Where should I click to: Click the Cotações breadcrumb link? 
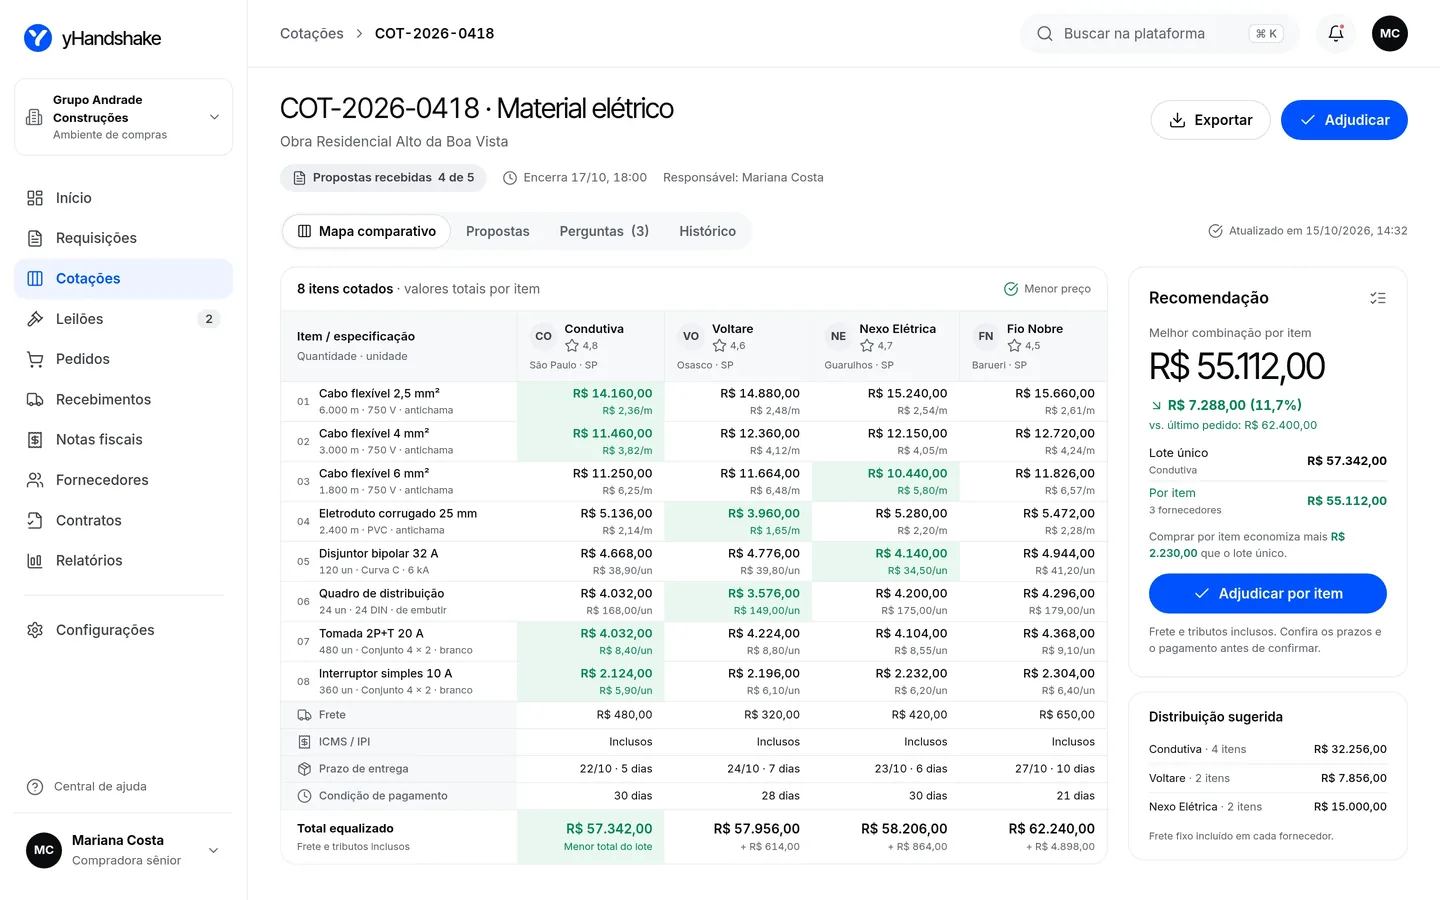coord(312,34)
